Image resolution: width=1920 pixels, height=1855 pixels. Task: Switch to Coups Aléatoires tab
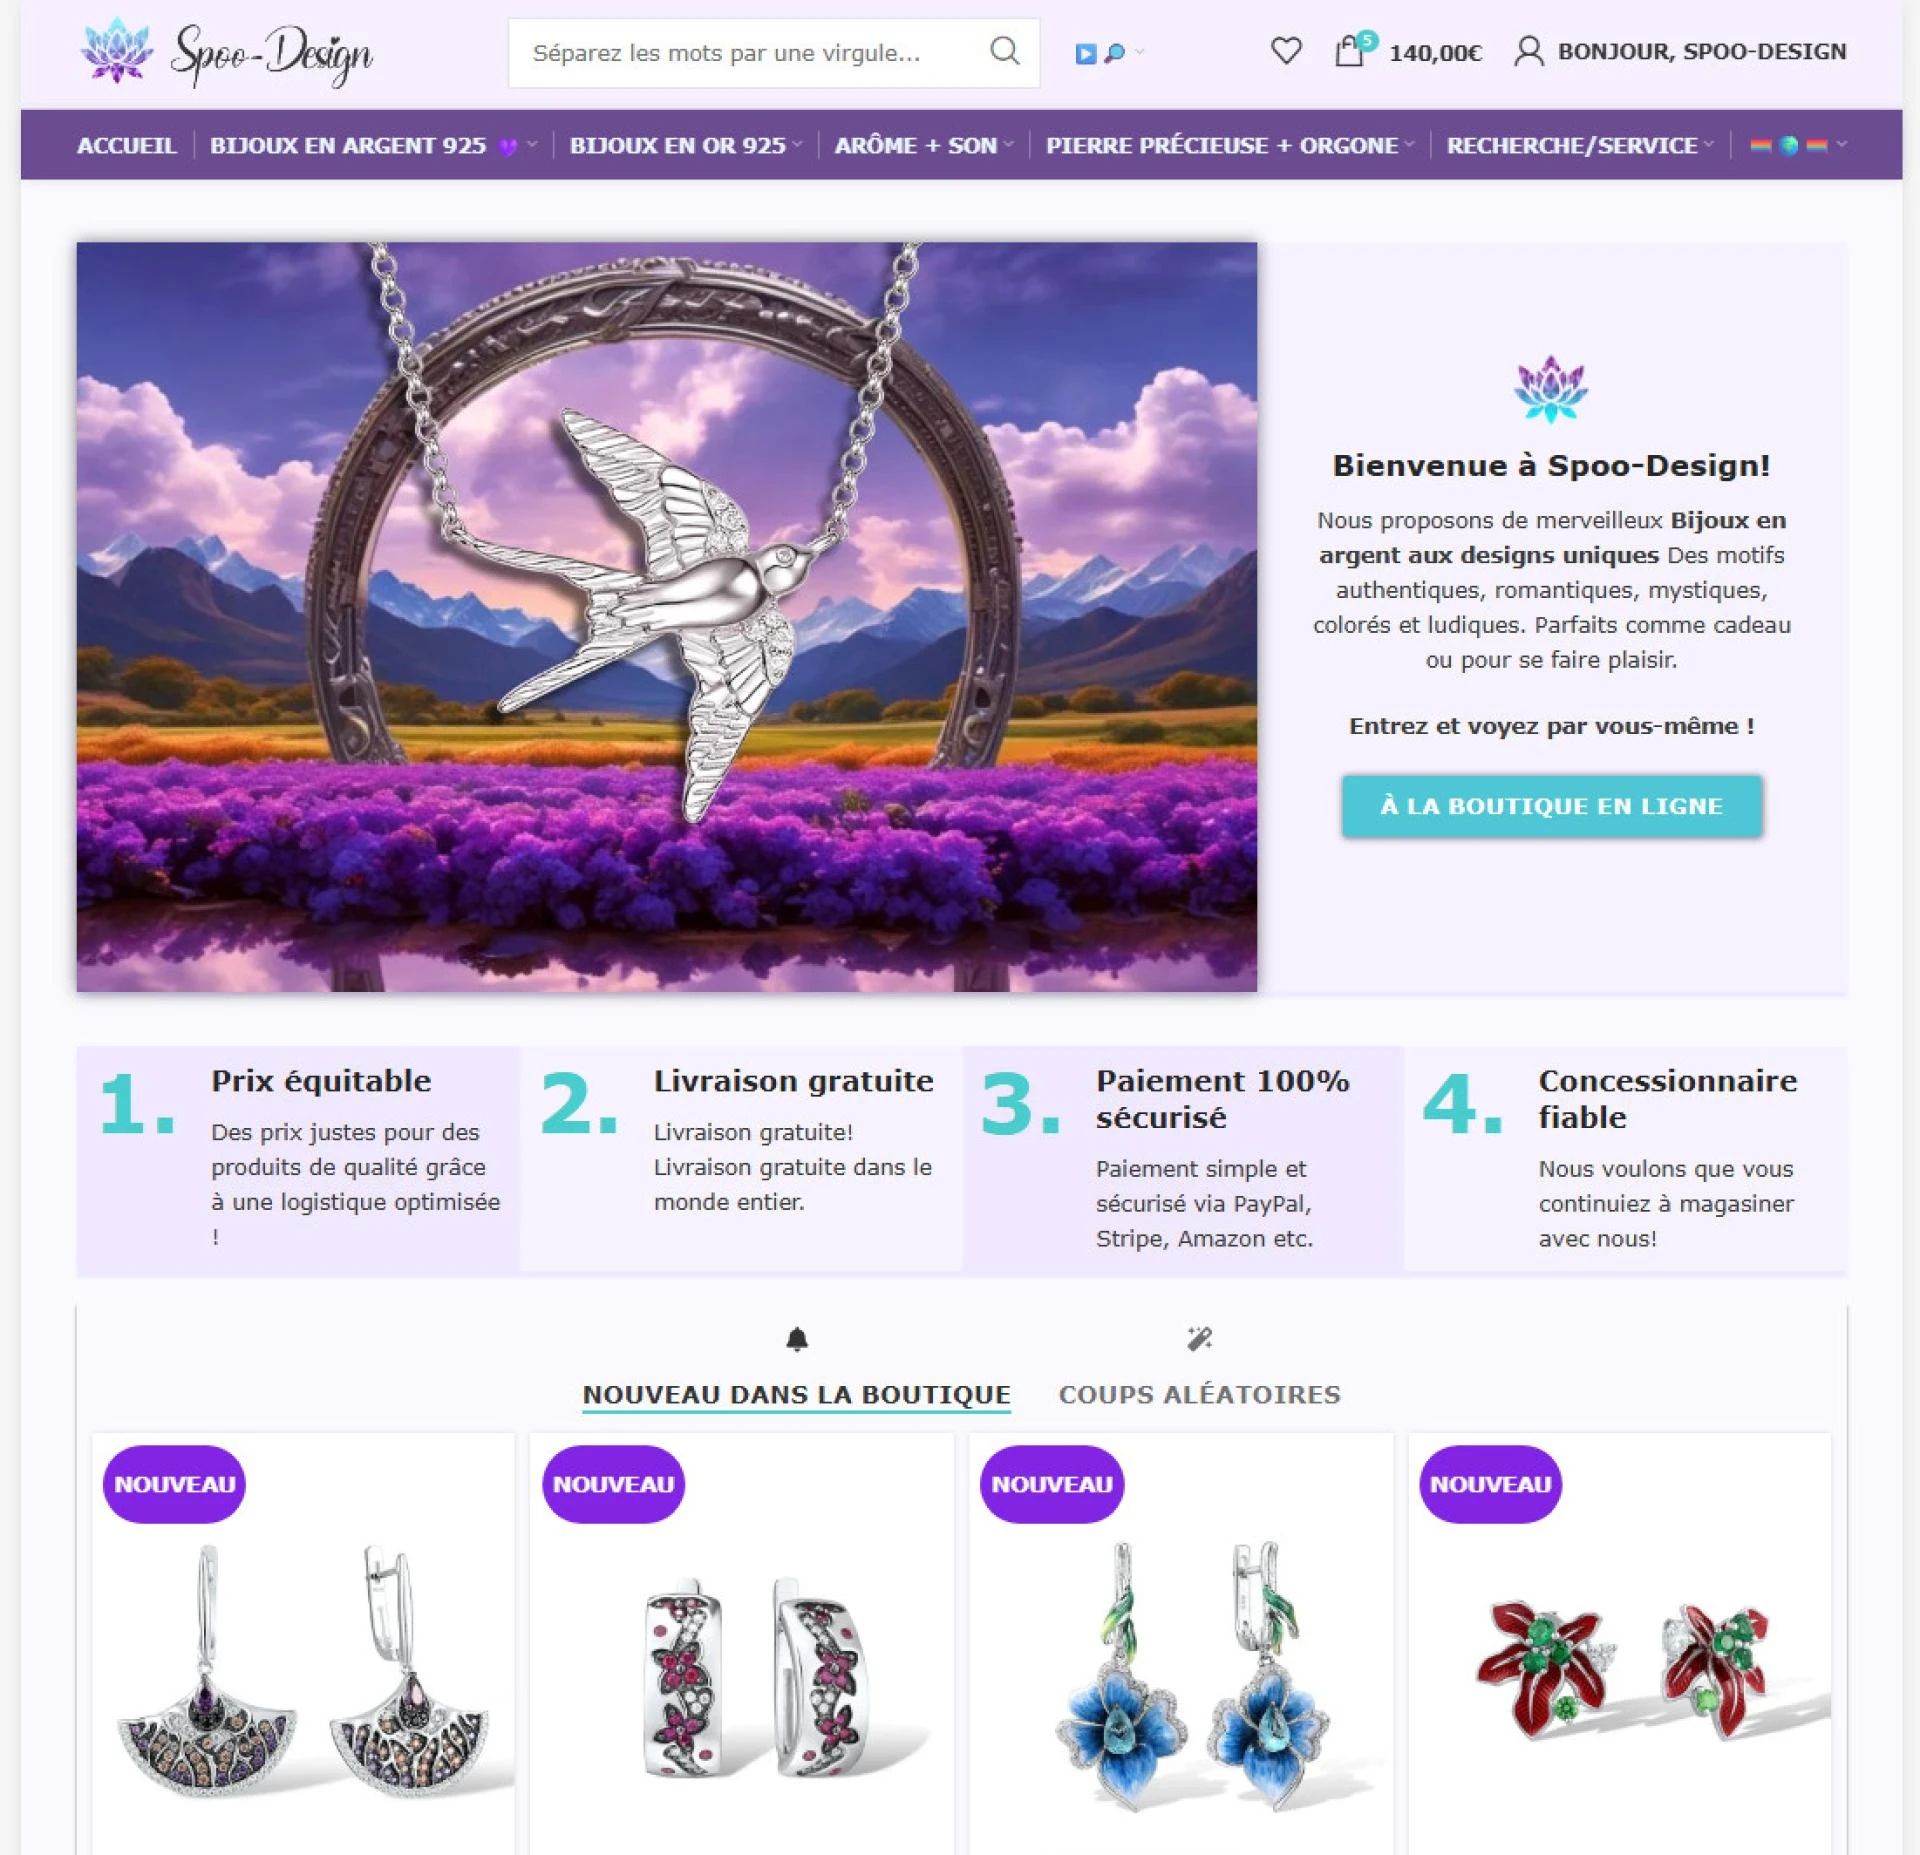coord(1199,1394)
